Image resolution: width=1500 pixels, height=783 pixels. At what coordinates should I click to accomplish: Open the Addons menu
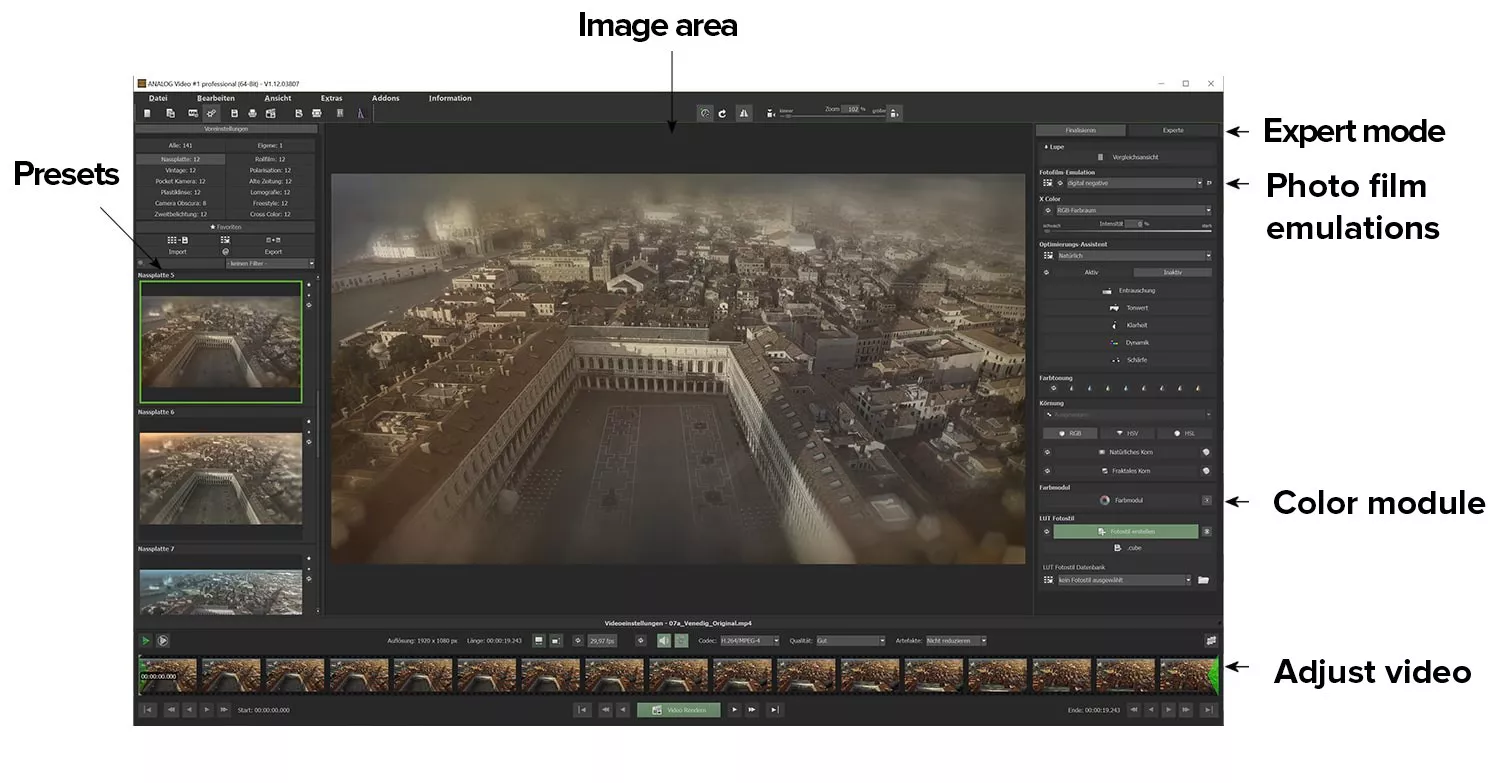385,98
